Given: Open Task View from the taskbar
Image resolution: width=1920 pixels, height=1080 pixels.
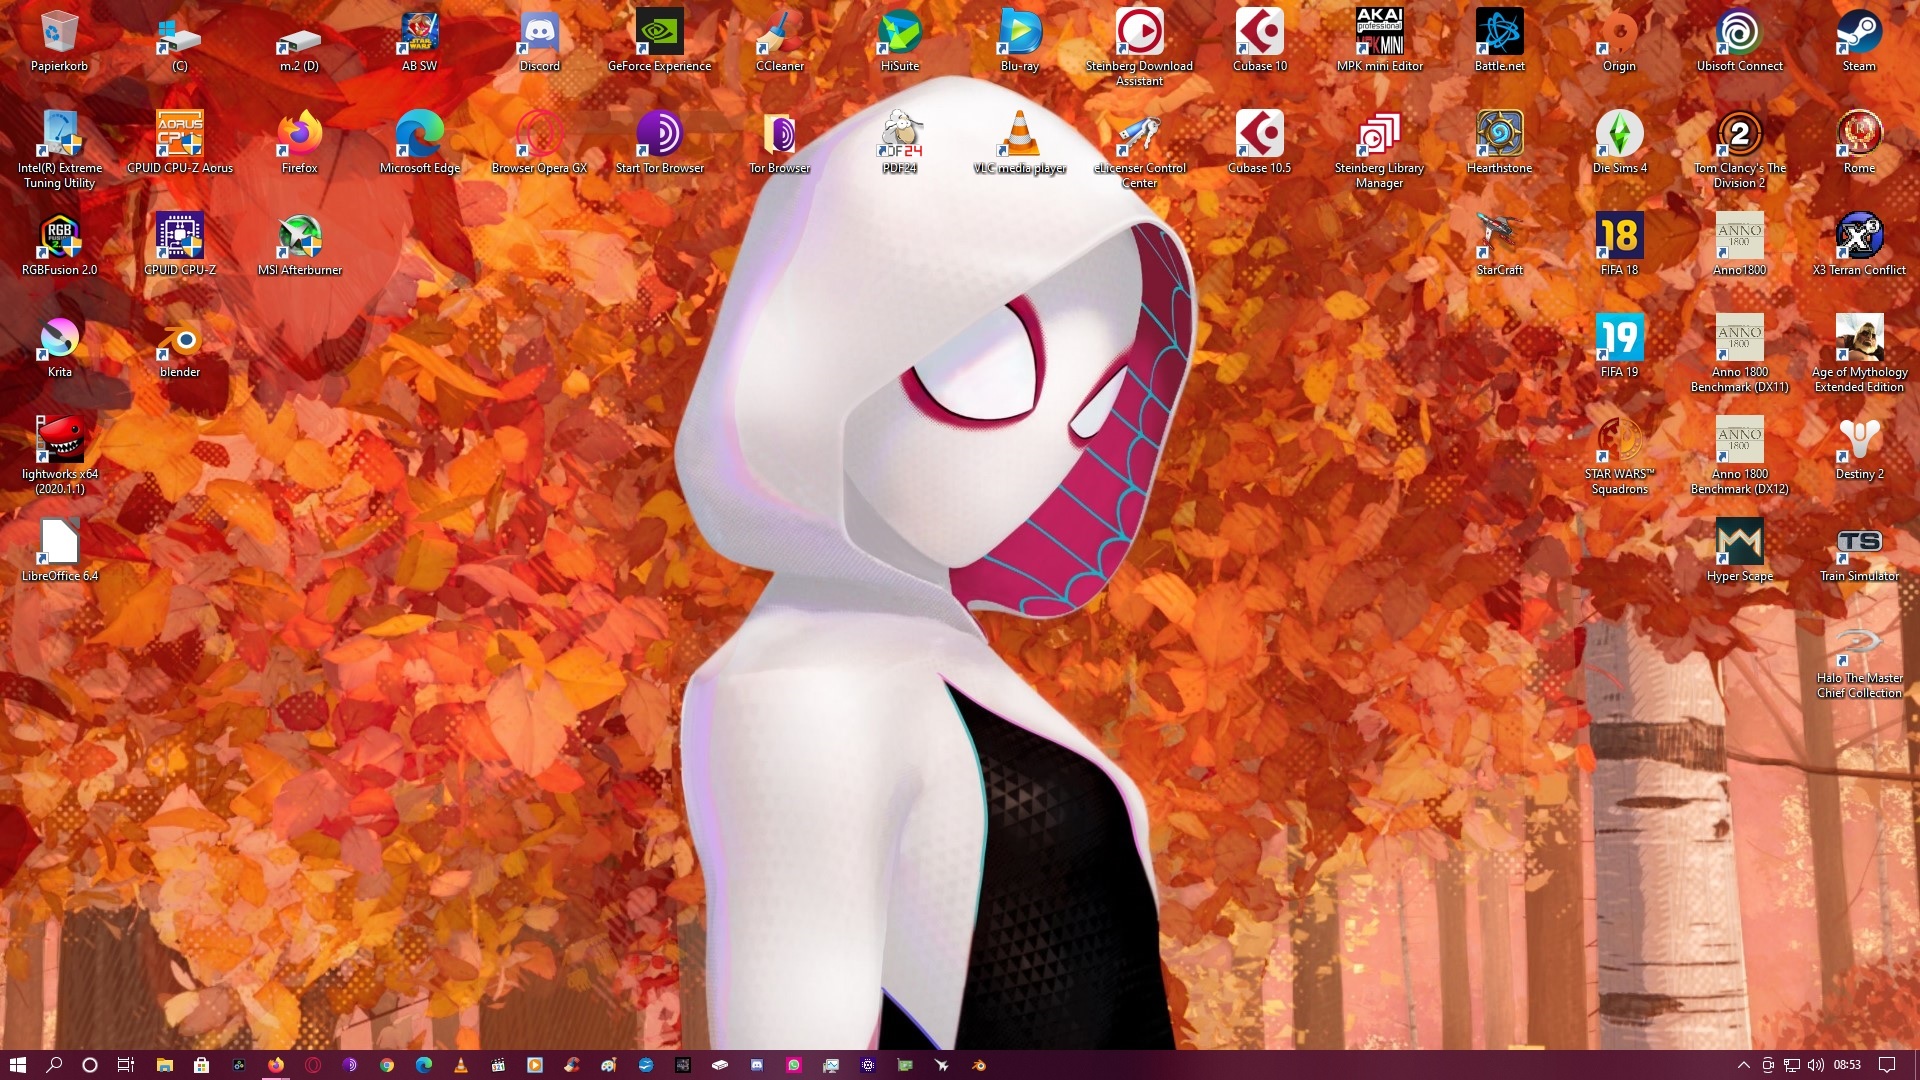Looking at the screenshot, I should [x=126, y=1065].
